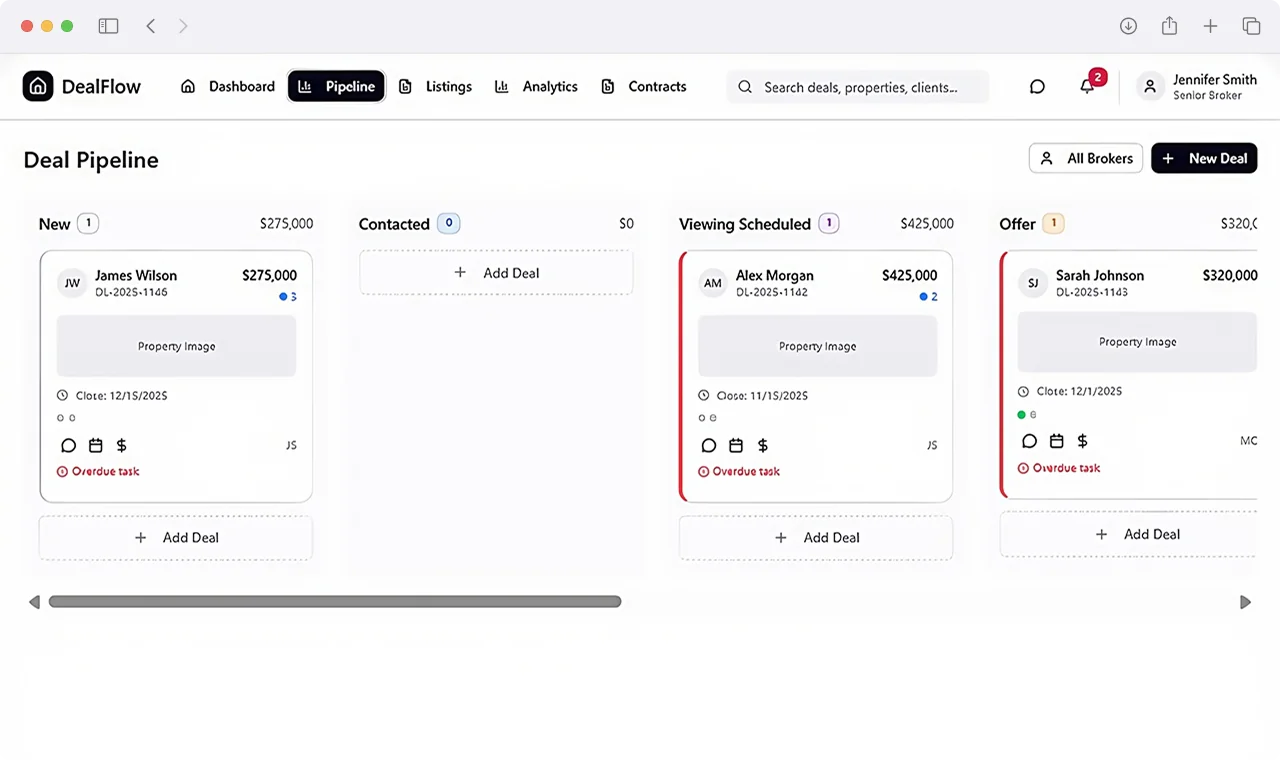Click dollar icon on Alex Morgan card
This screenshot has height=760, width=1280.
click(x=762, y=445)
